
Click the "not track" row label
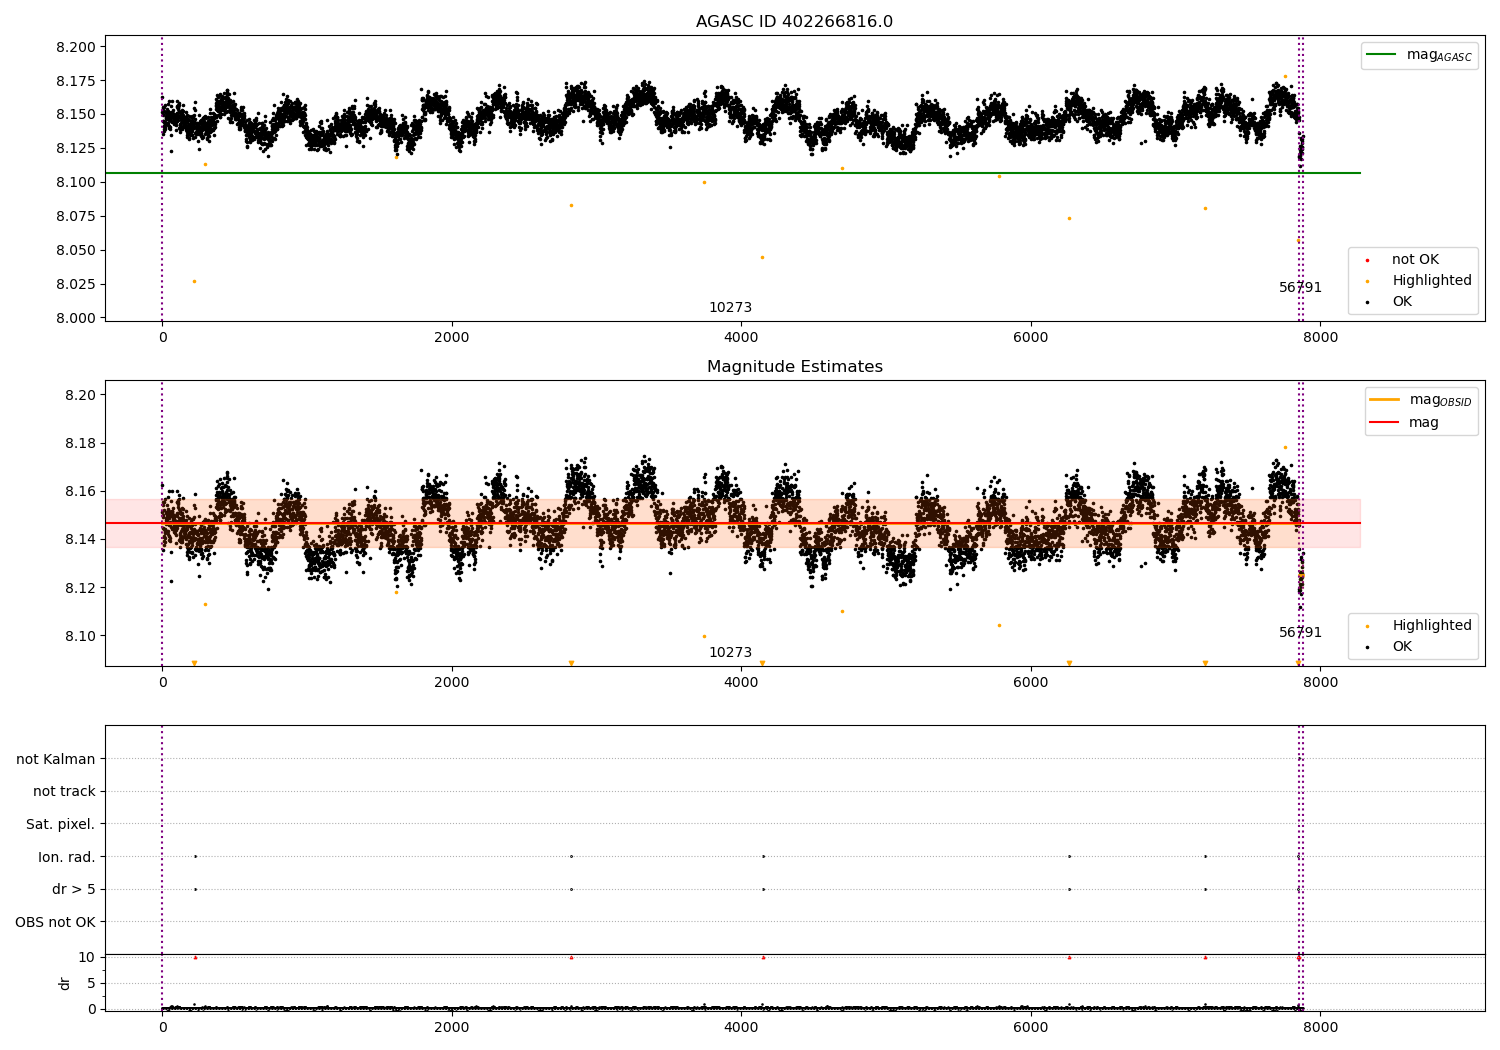point(64,792)
